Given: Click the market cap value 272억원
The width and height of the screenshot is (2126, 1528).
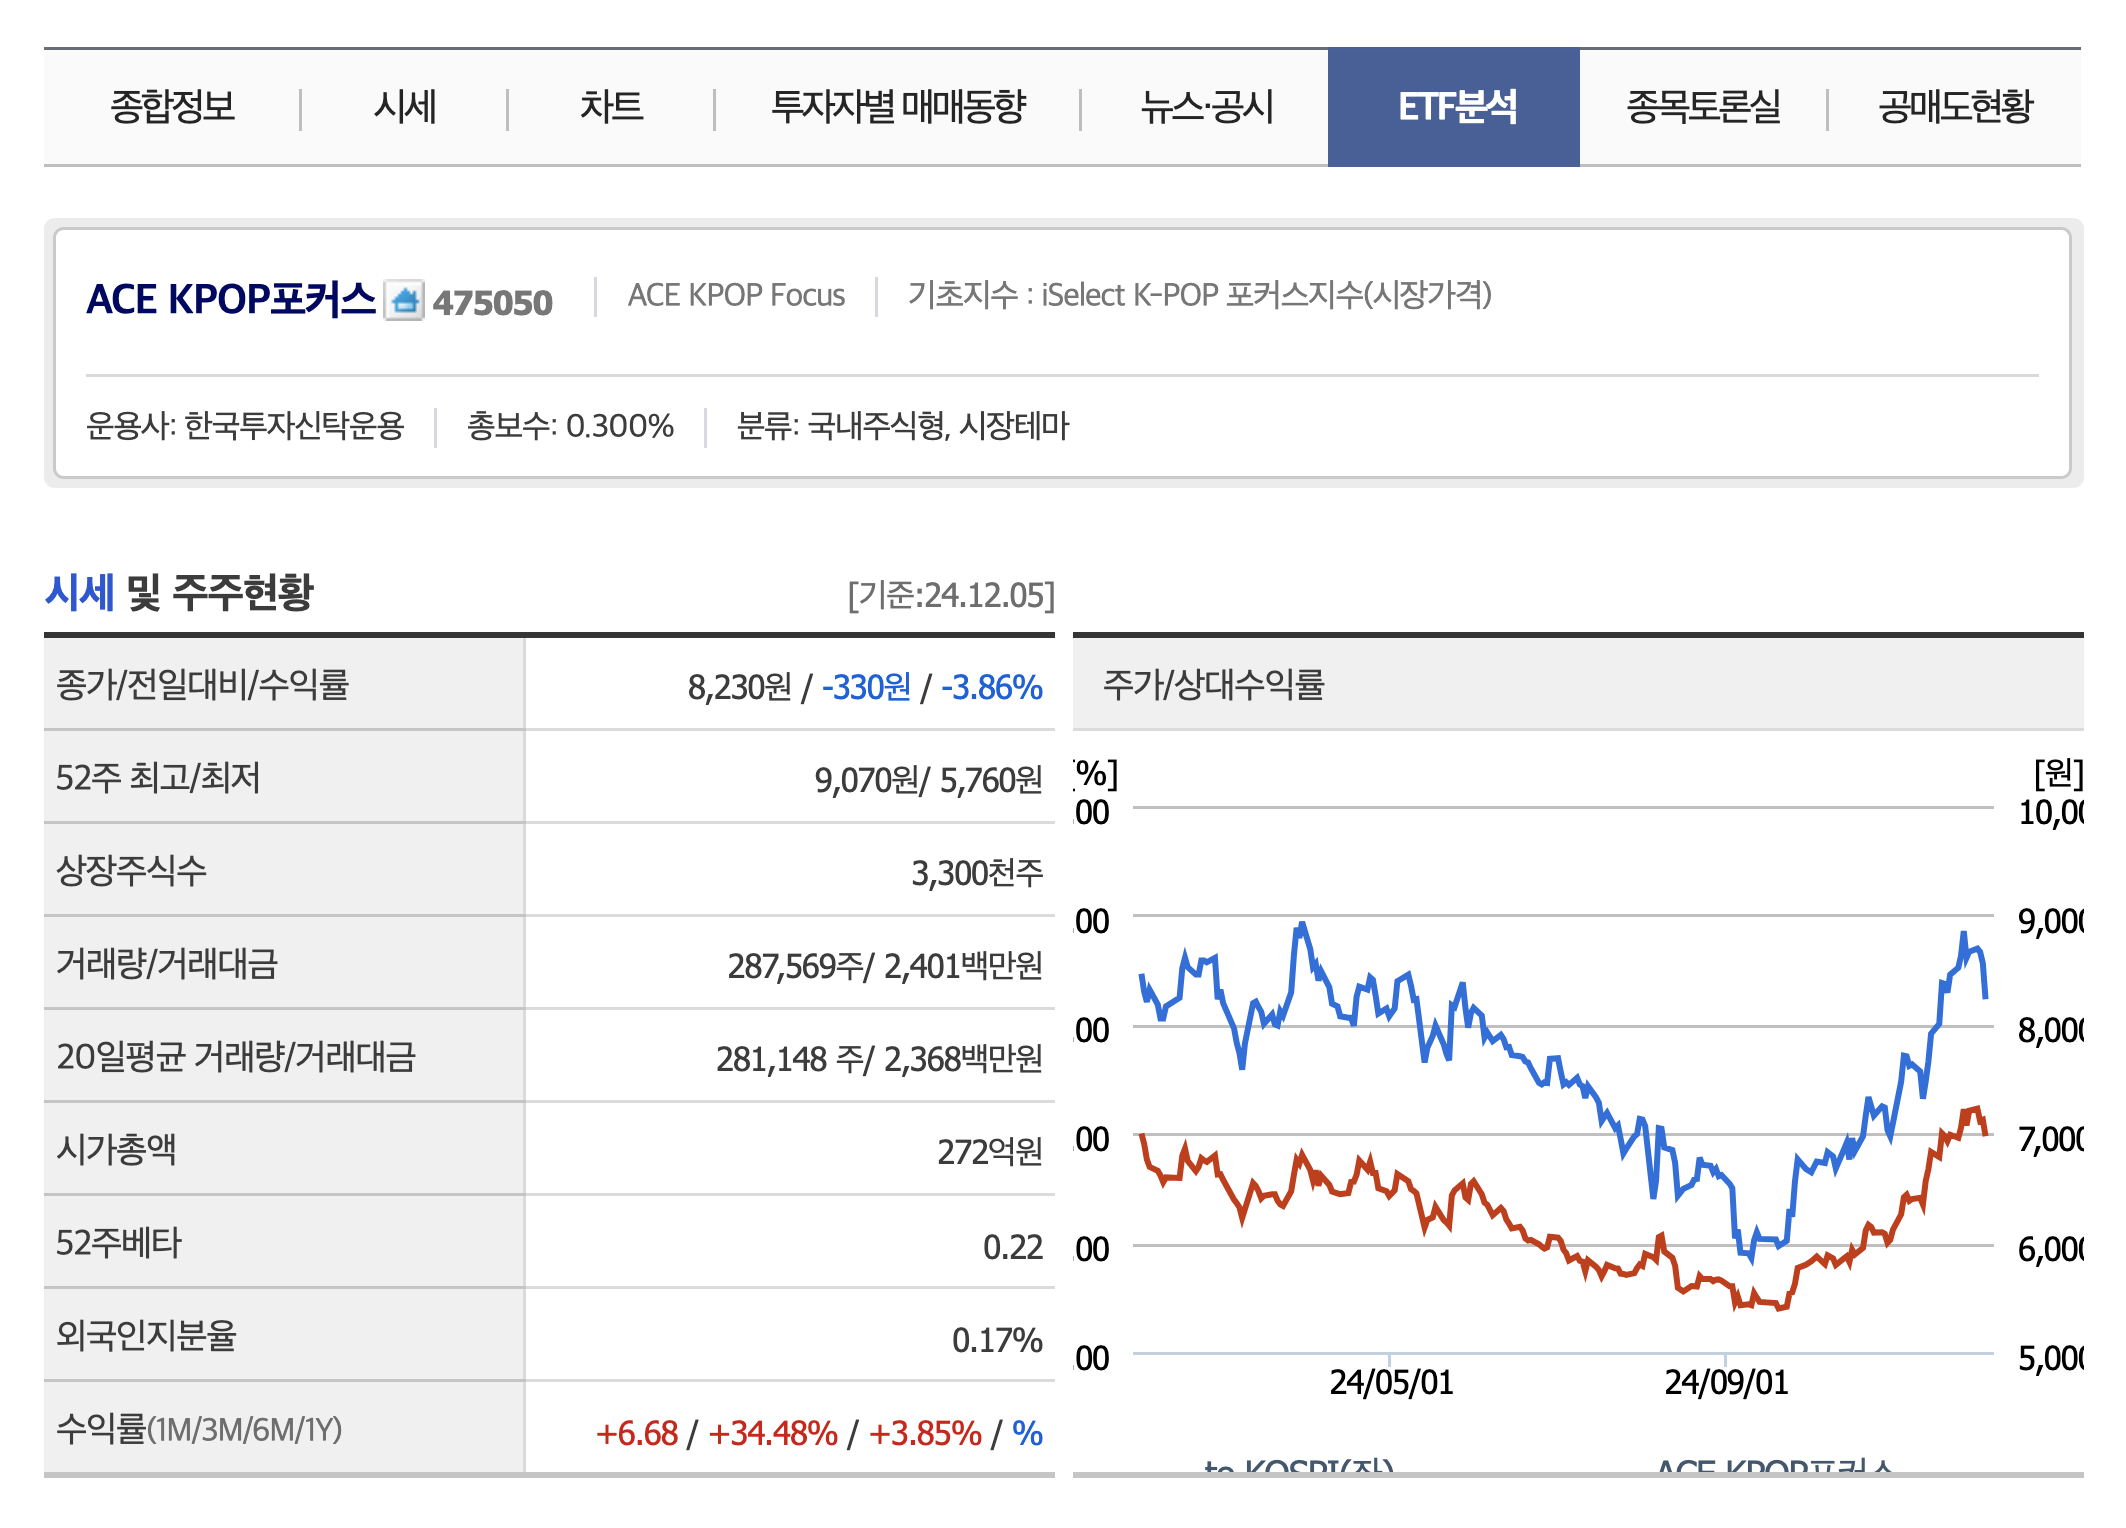Looking at the screenshot, I should (989, 1152).
